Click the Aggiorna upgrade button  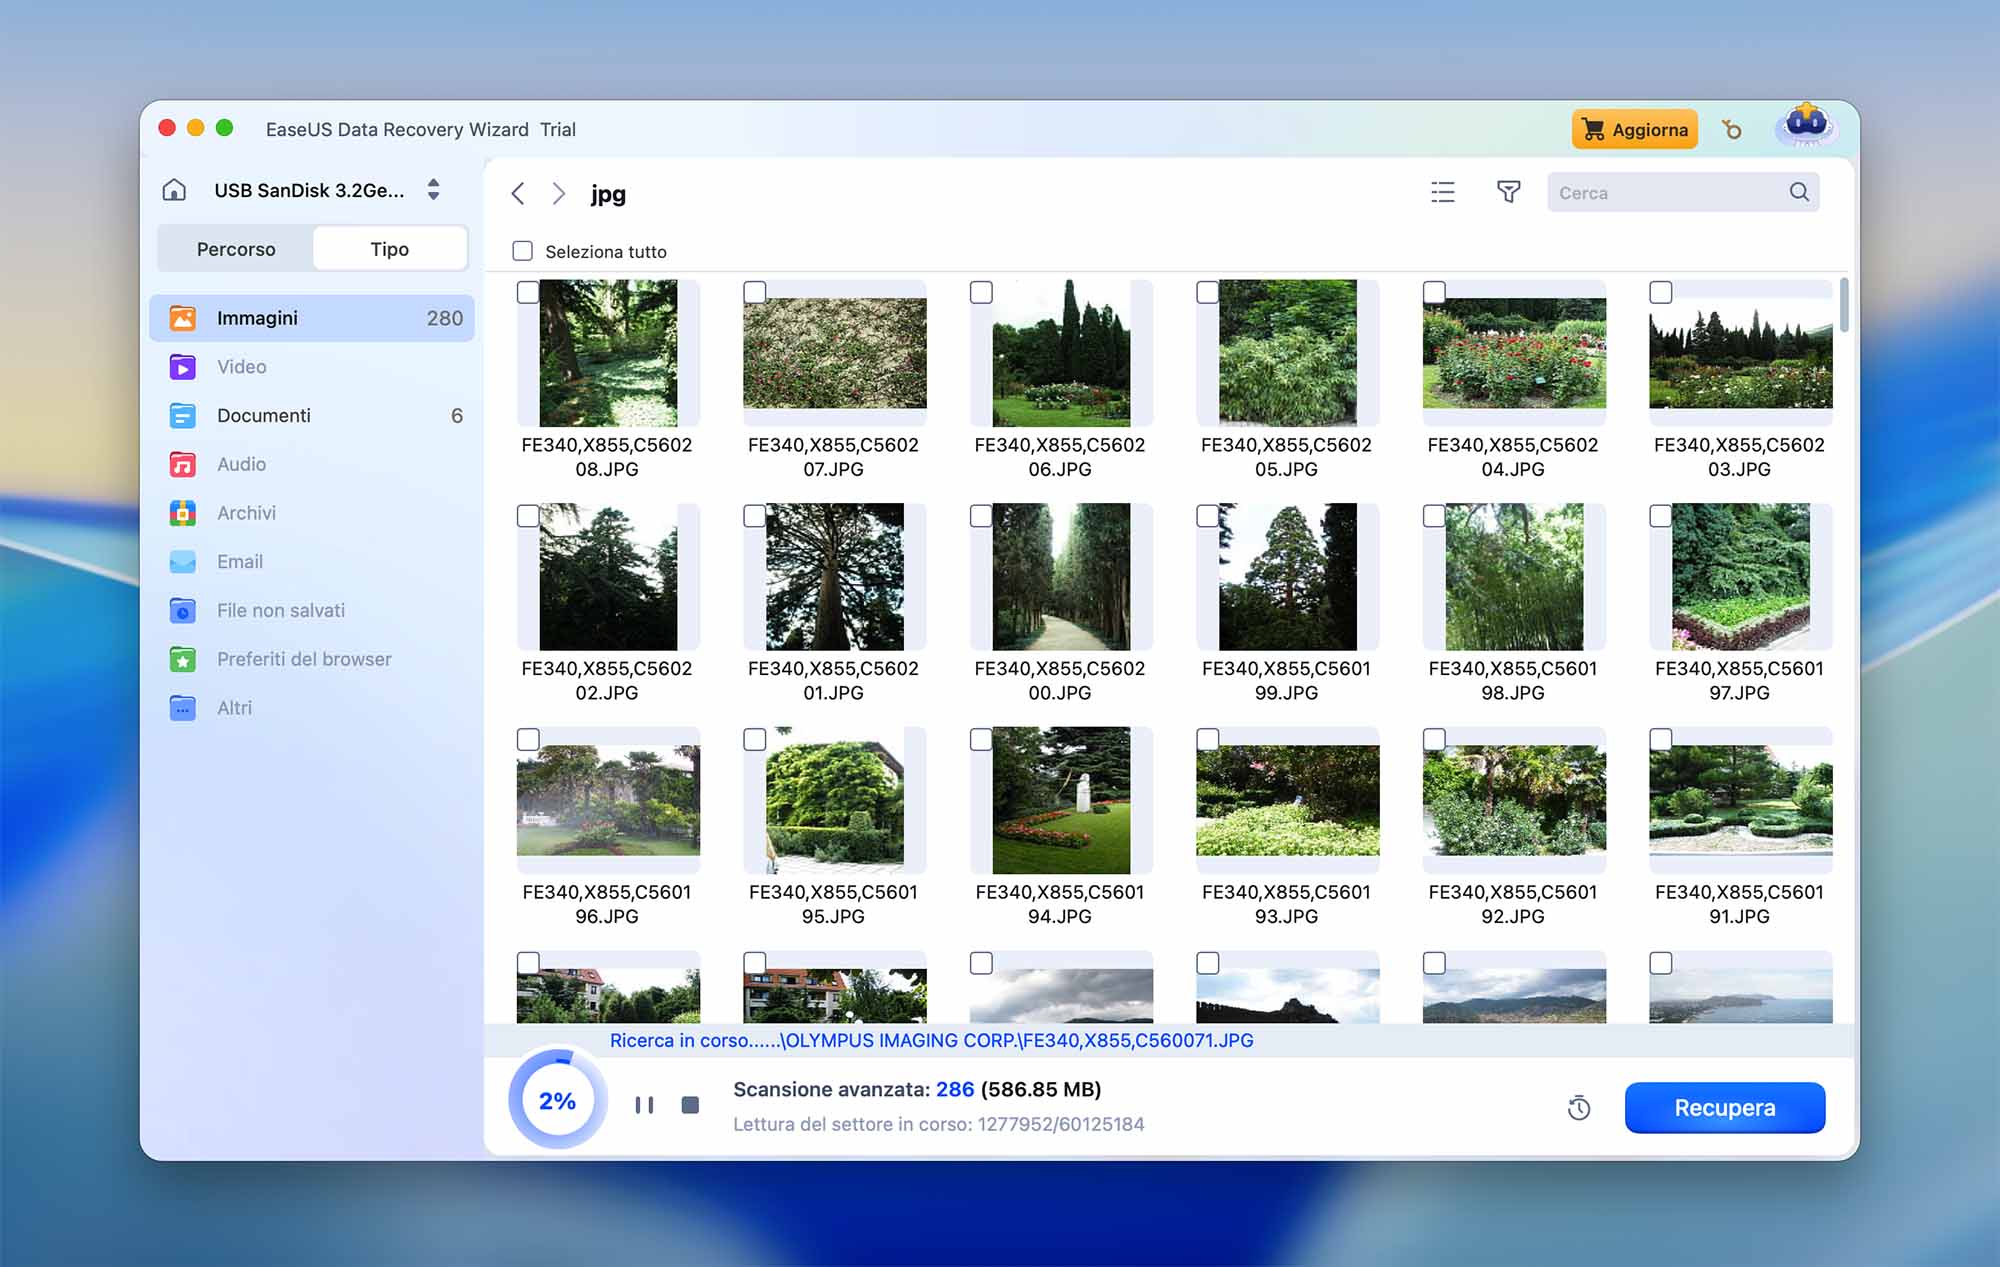1634,130
